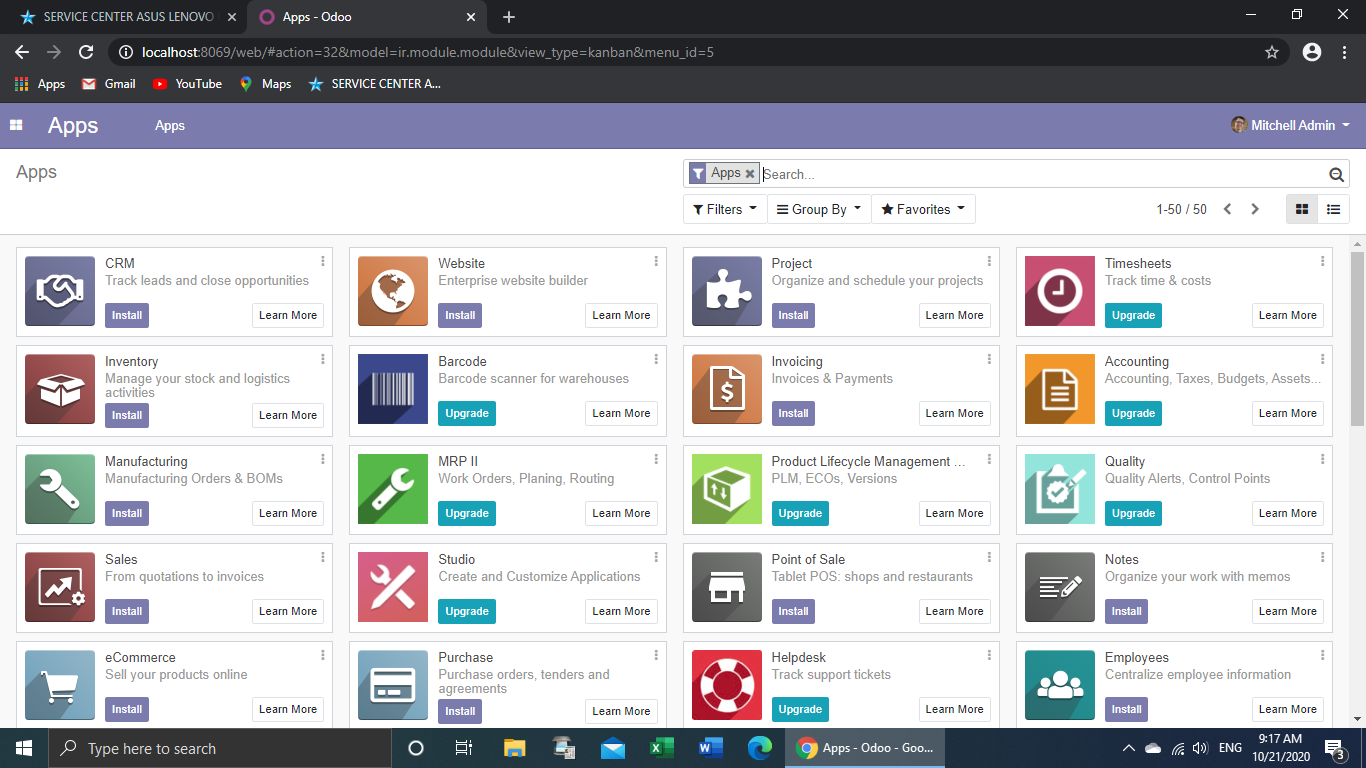Click the Project puzzle piece icon

(727, 291)
